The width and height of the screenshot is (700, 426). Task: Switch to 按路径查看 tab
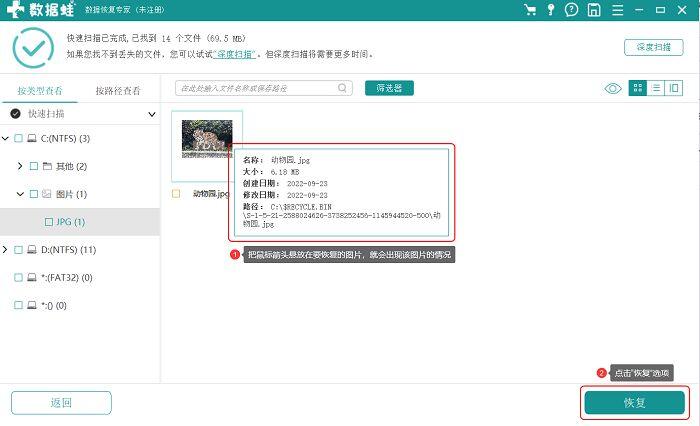point(118,91)
